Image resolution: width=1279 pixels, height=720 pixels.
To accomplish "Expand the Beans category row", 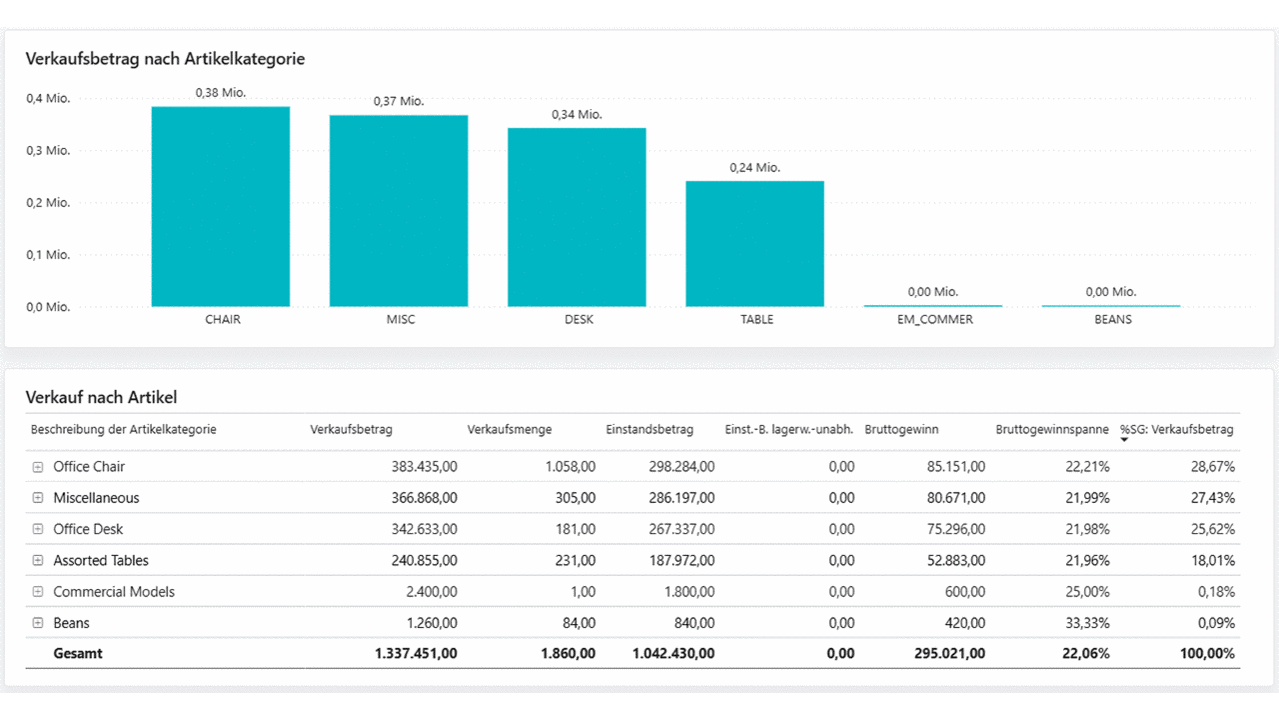I will pyautogui.click(x=38, y=623).
